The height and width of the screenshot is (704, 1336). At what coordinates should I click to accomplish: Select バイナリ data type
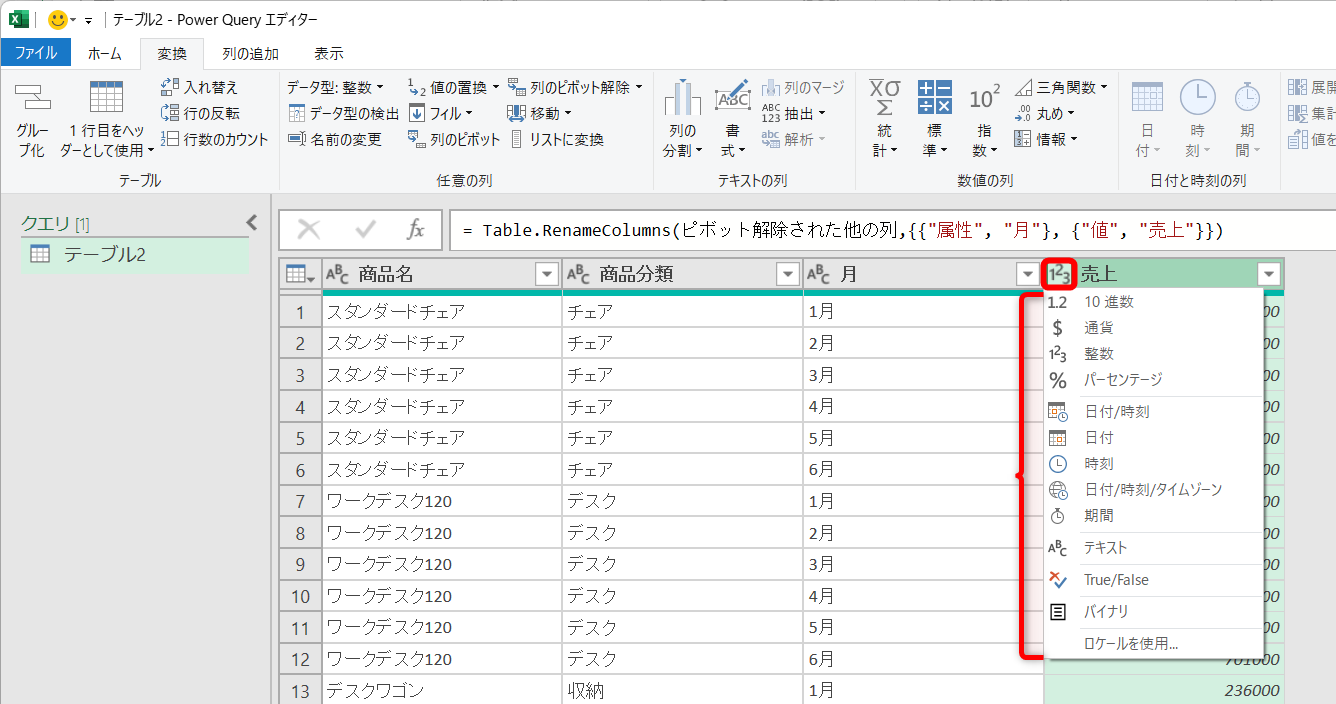tap(1153, 611)
